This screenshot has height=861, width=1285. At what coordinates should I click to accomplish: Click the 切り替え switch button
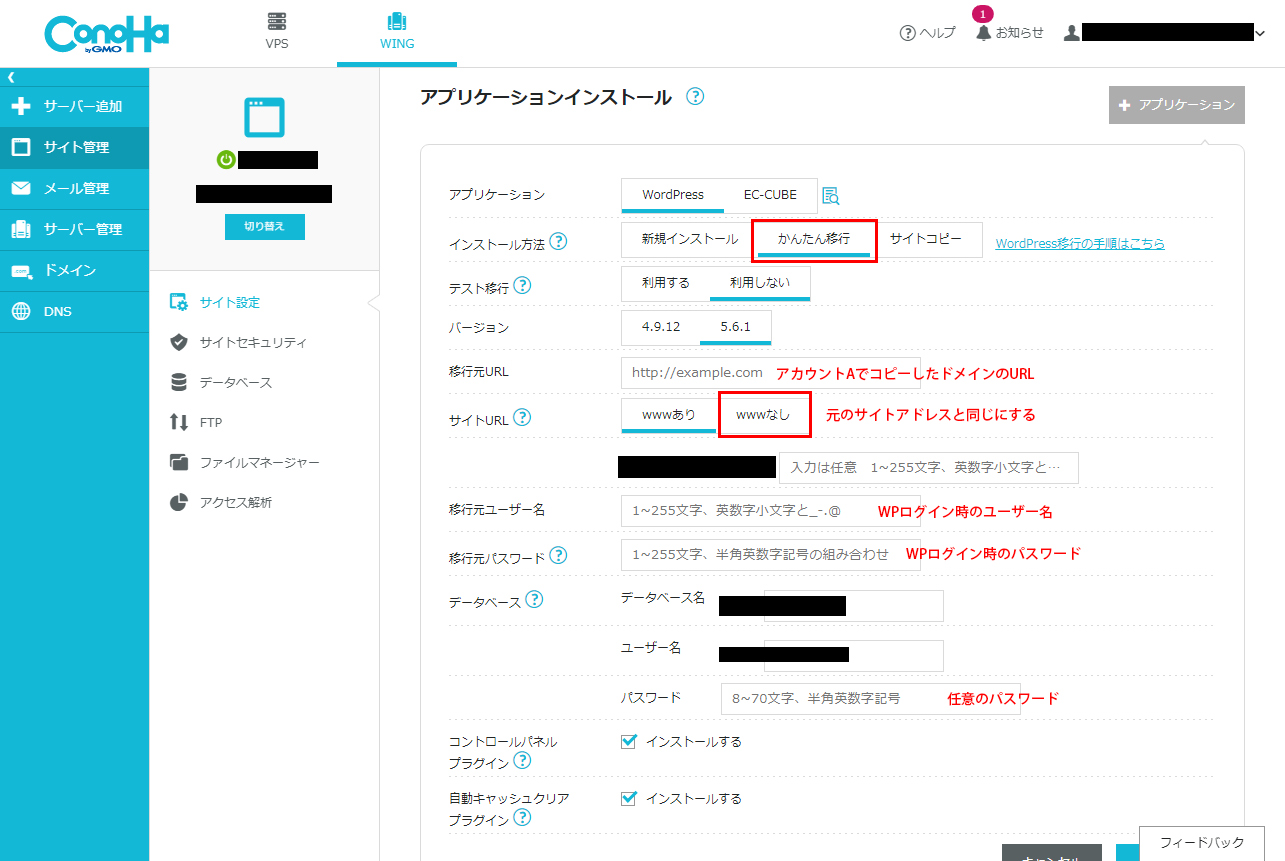click(x=265, y=227)
